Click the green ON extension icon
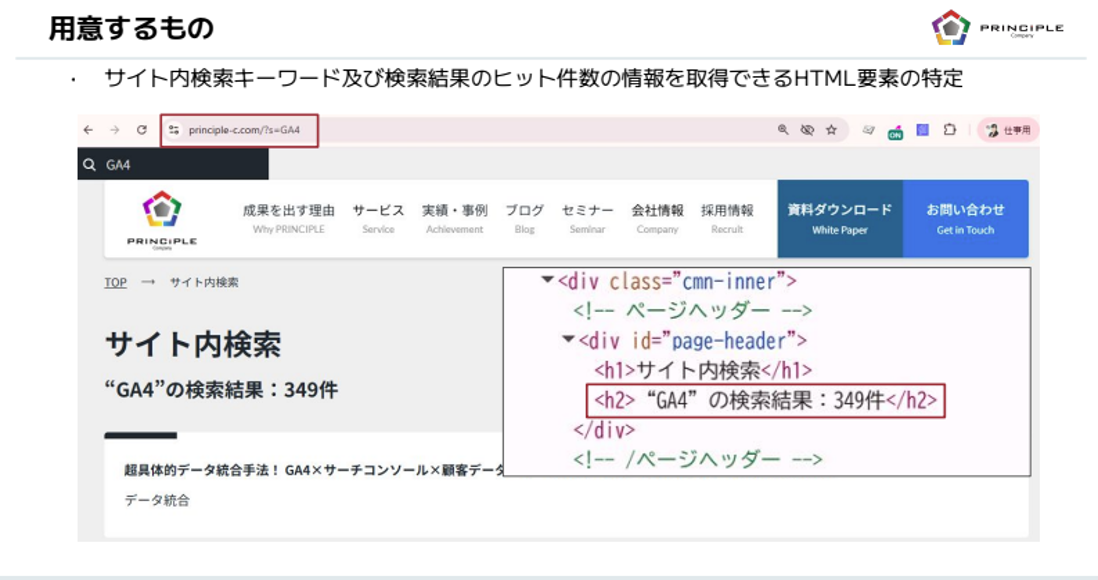1098x580 pixels. 895,131
